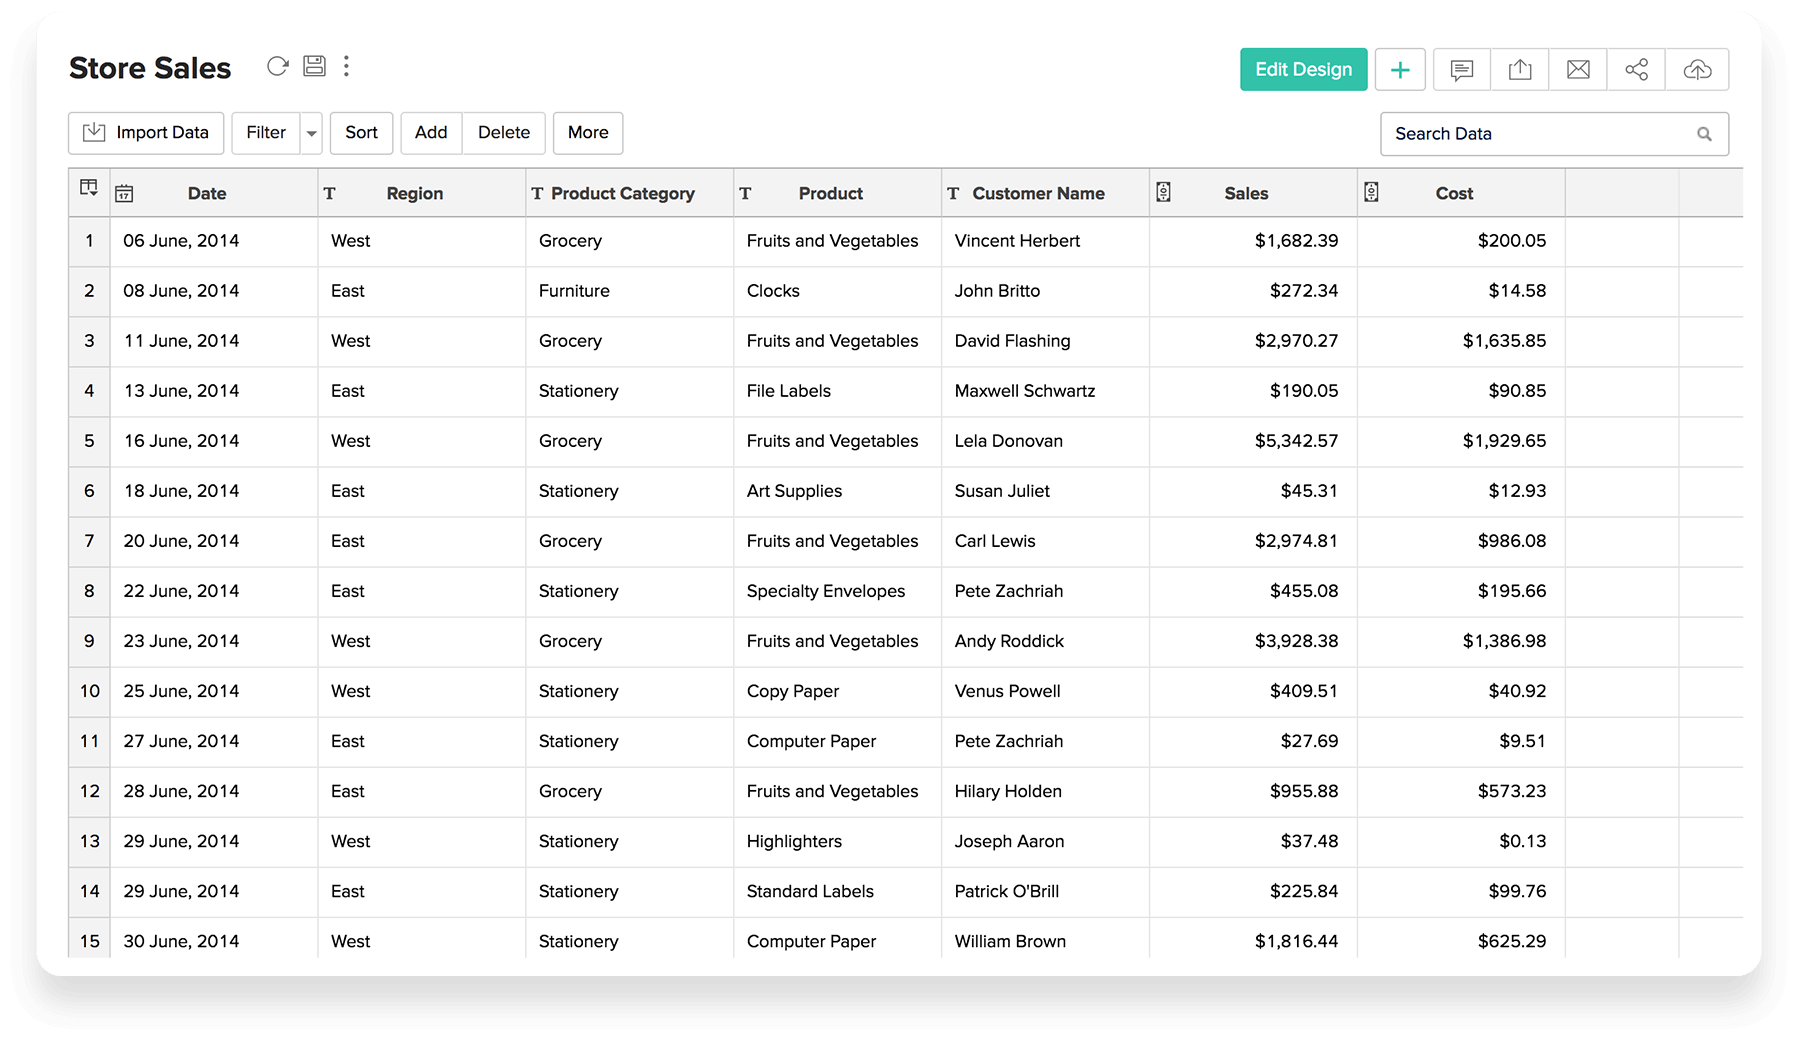
Task: Select row number 5 header
Action: [89, 441]
